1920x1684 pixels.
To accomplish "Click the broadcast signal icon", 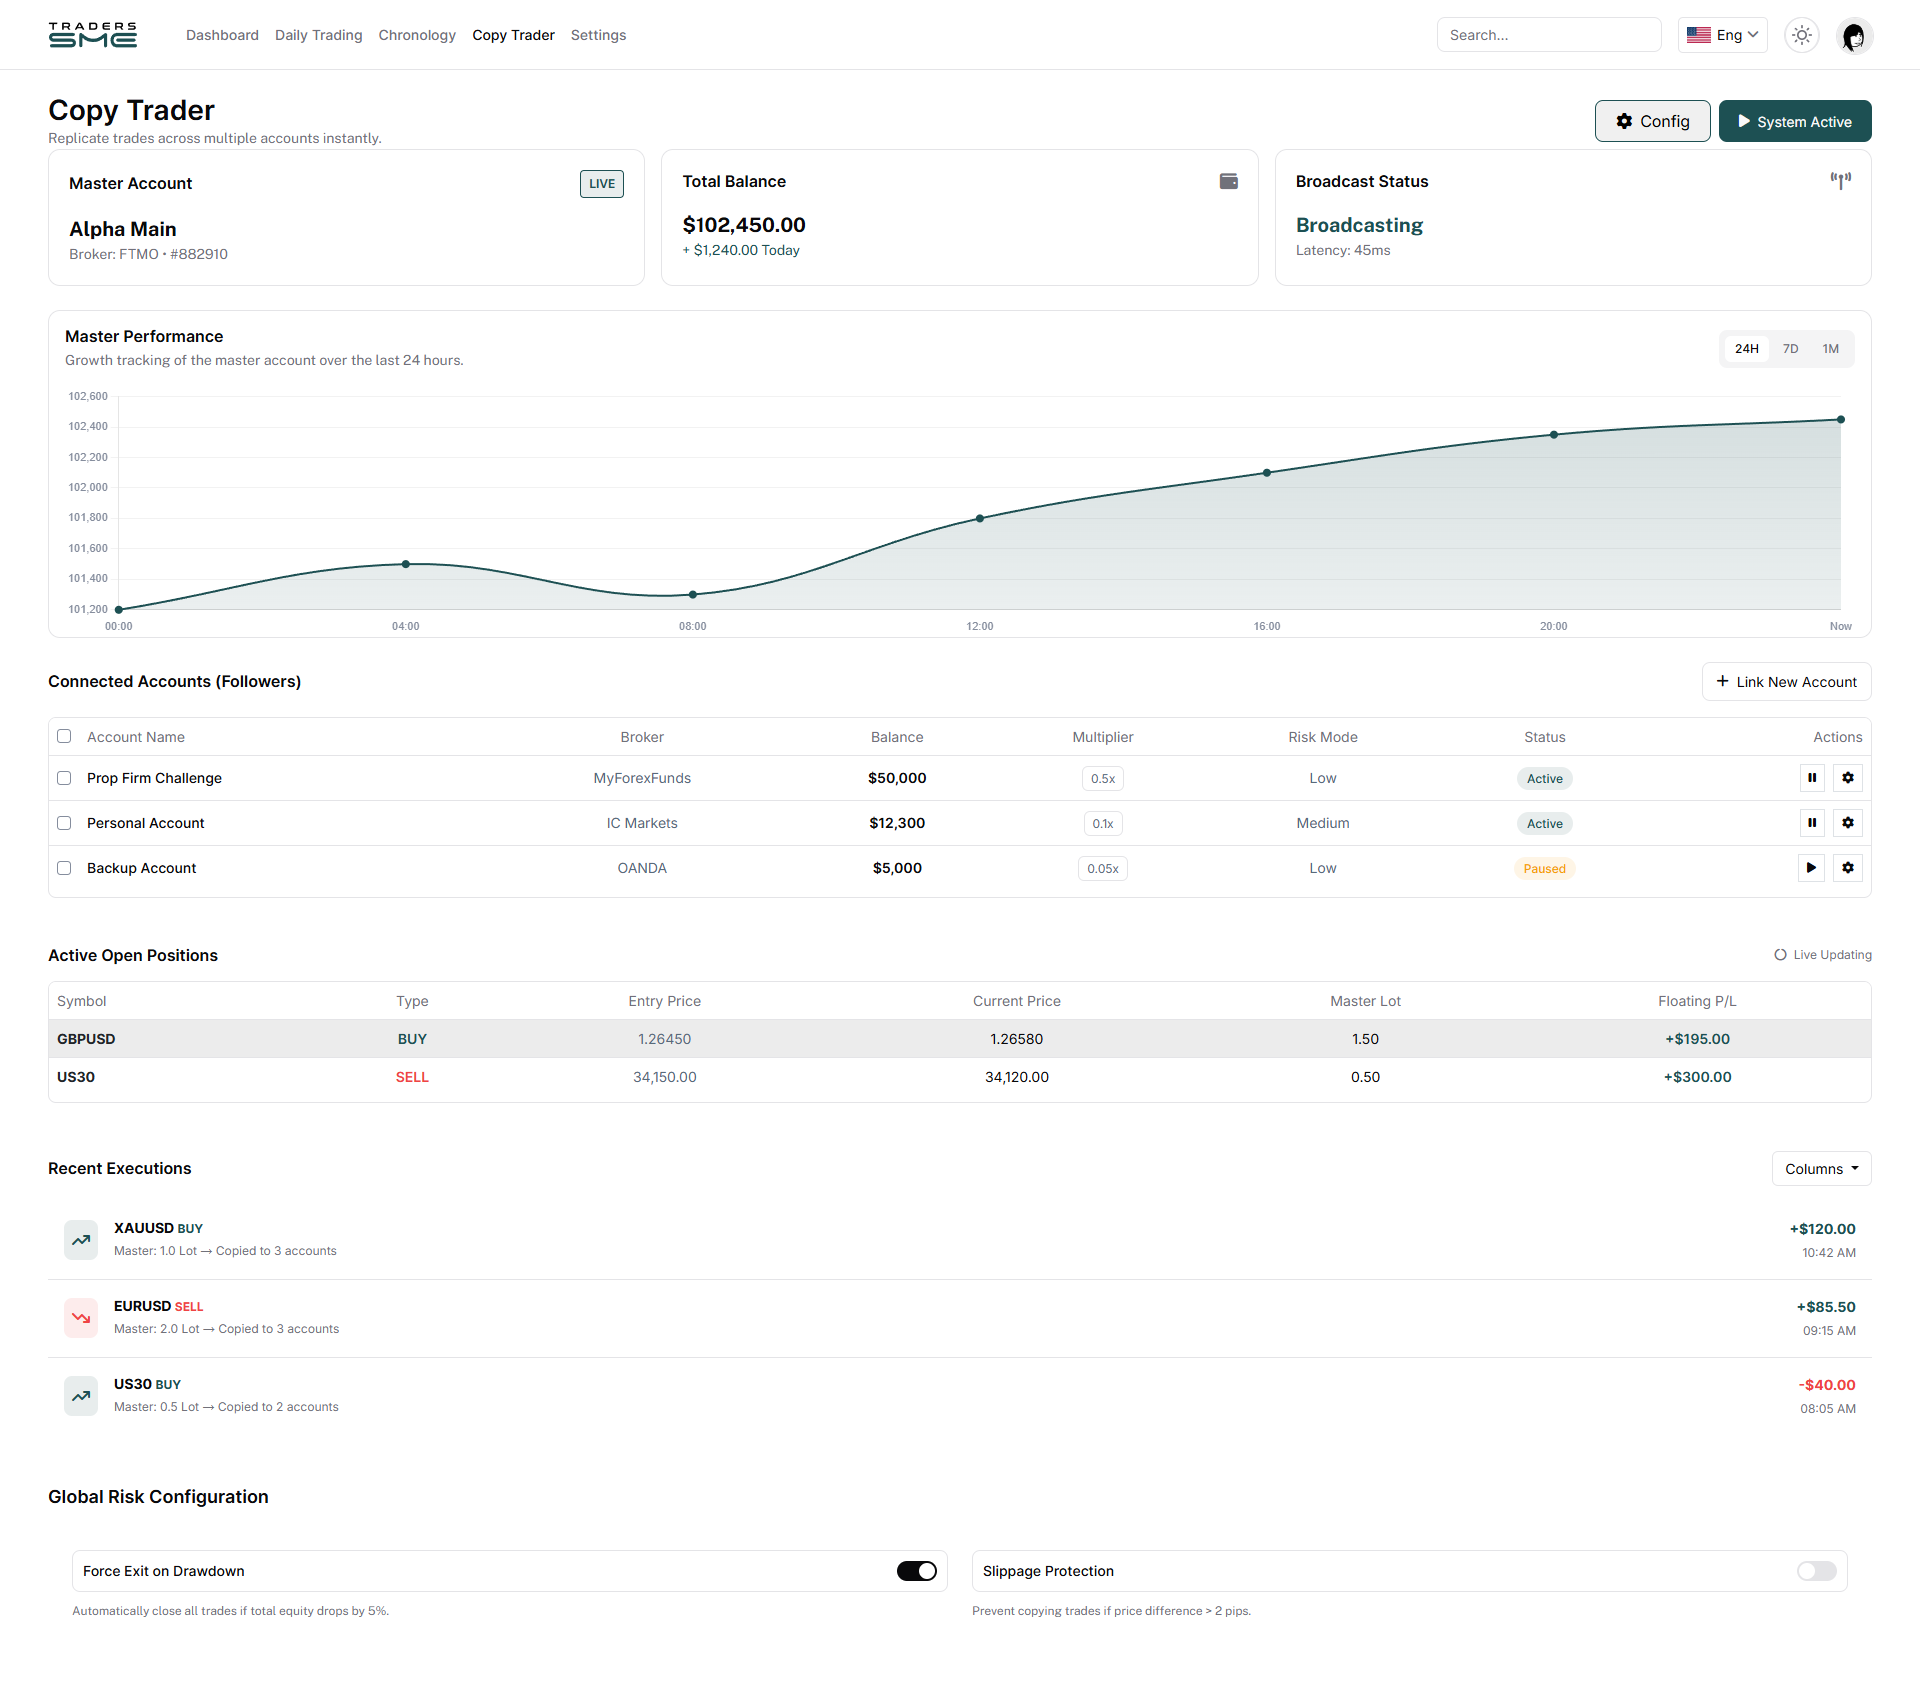I will pos(1841,181).
